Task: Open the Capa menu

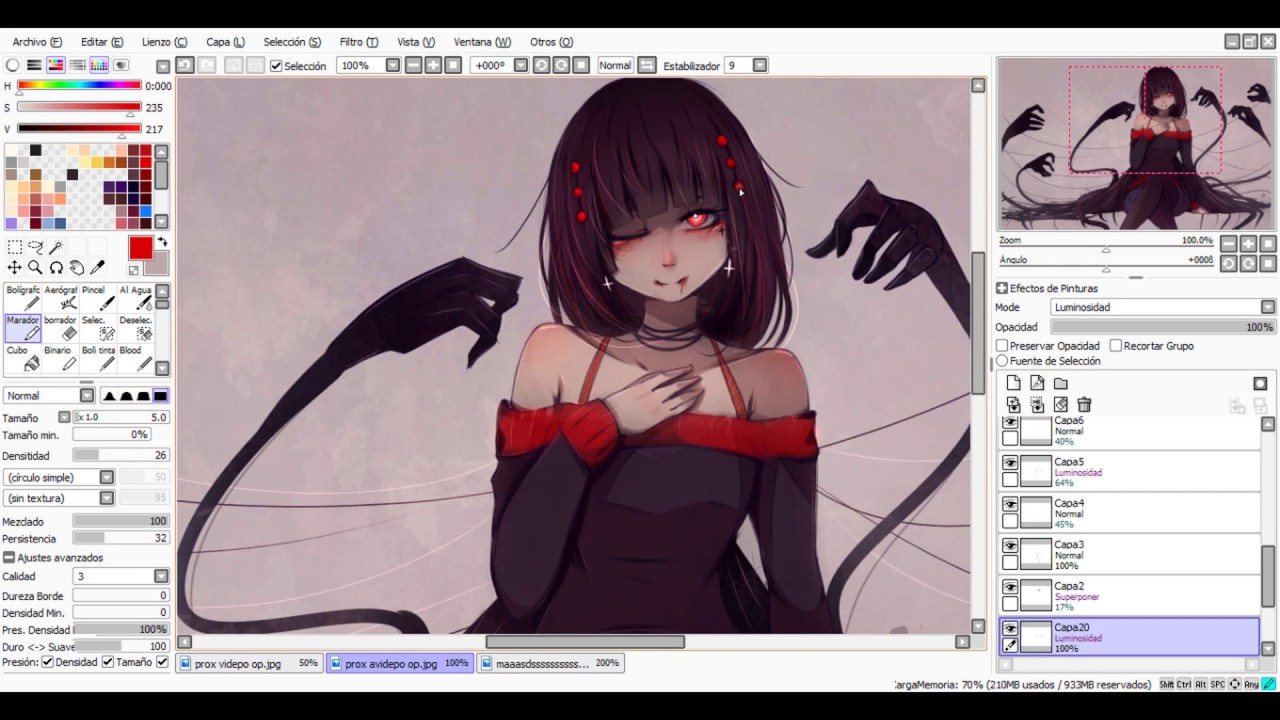Action: point(225,42)
